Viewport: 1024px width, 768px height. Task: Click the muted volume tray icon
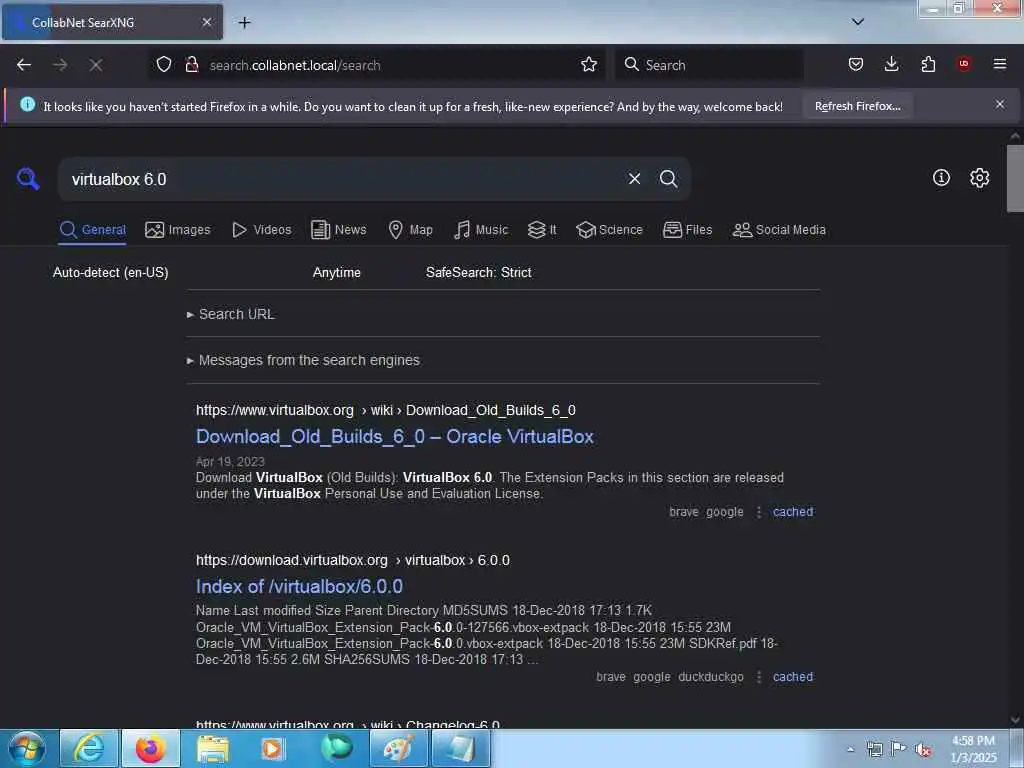point(923,750)
